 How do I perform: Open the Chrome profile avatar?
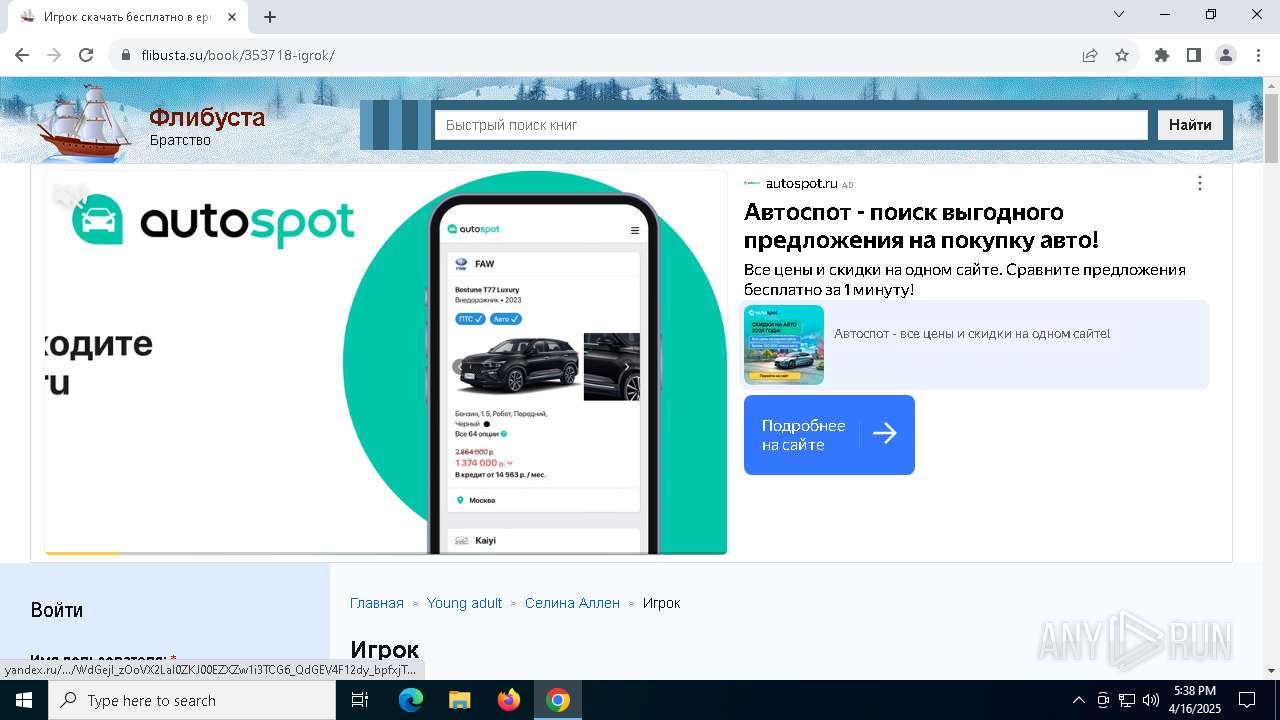1226,55
